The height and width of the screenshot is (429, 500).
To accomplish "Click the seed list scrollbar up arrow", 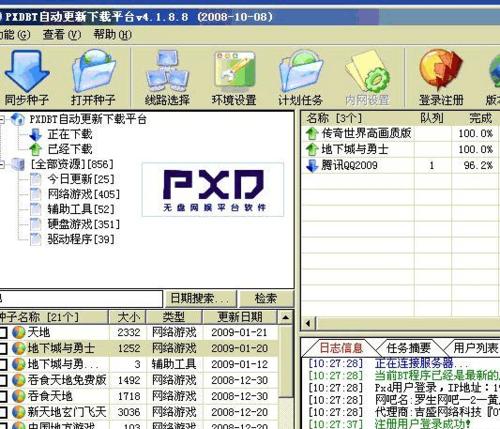I will 286,317.
